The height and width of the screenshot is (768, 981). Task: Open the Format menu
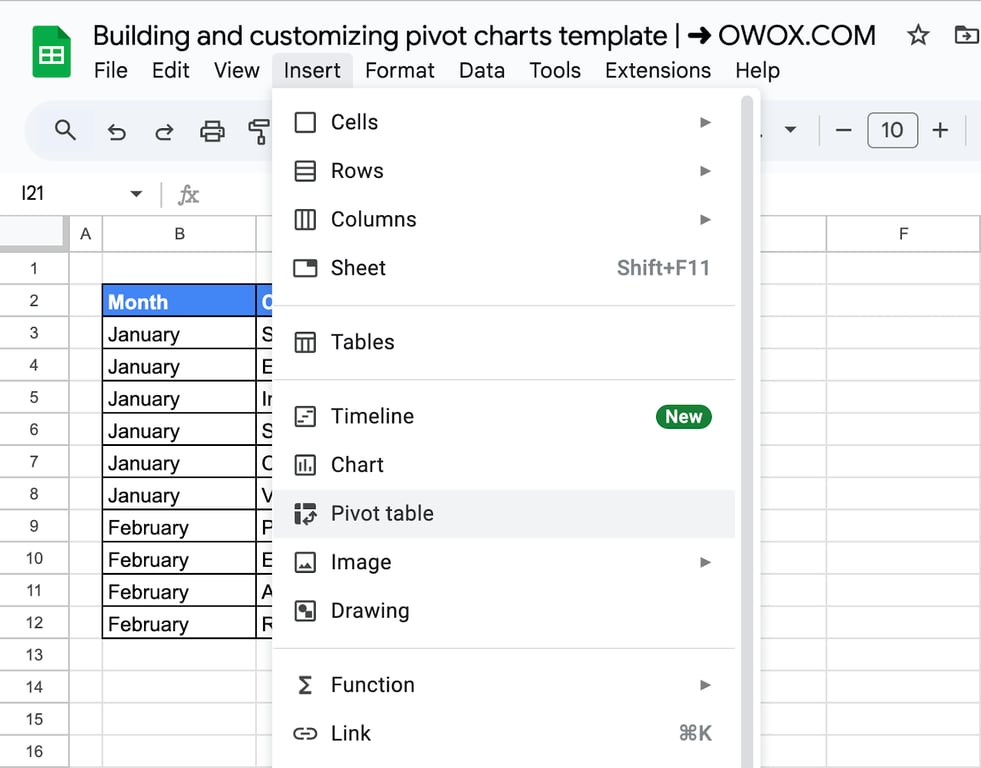(400, 71)
